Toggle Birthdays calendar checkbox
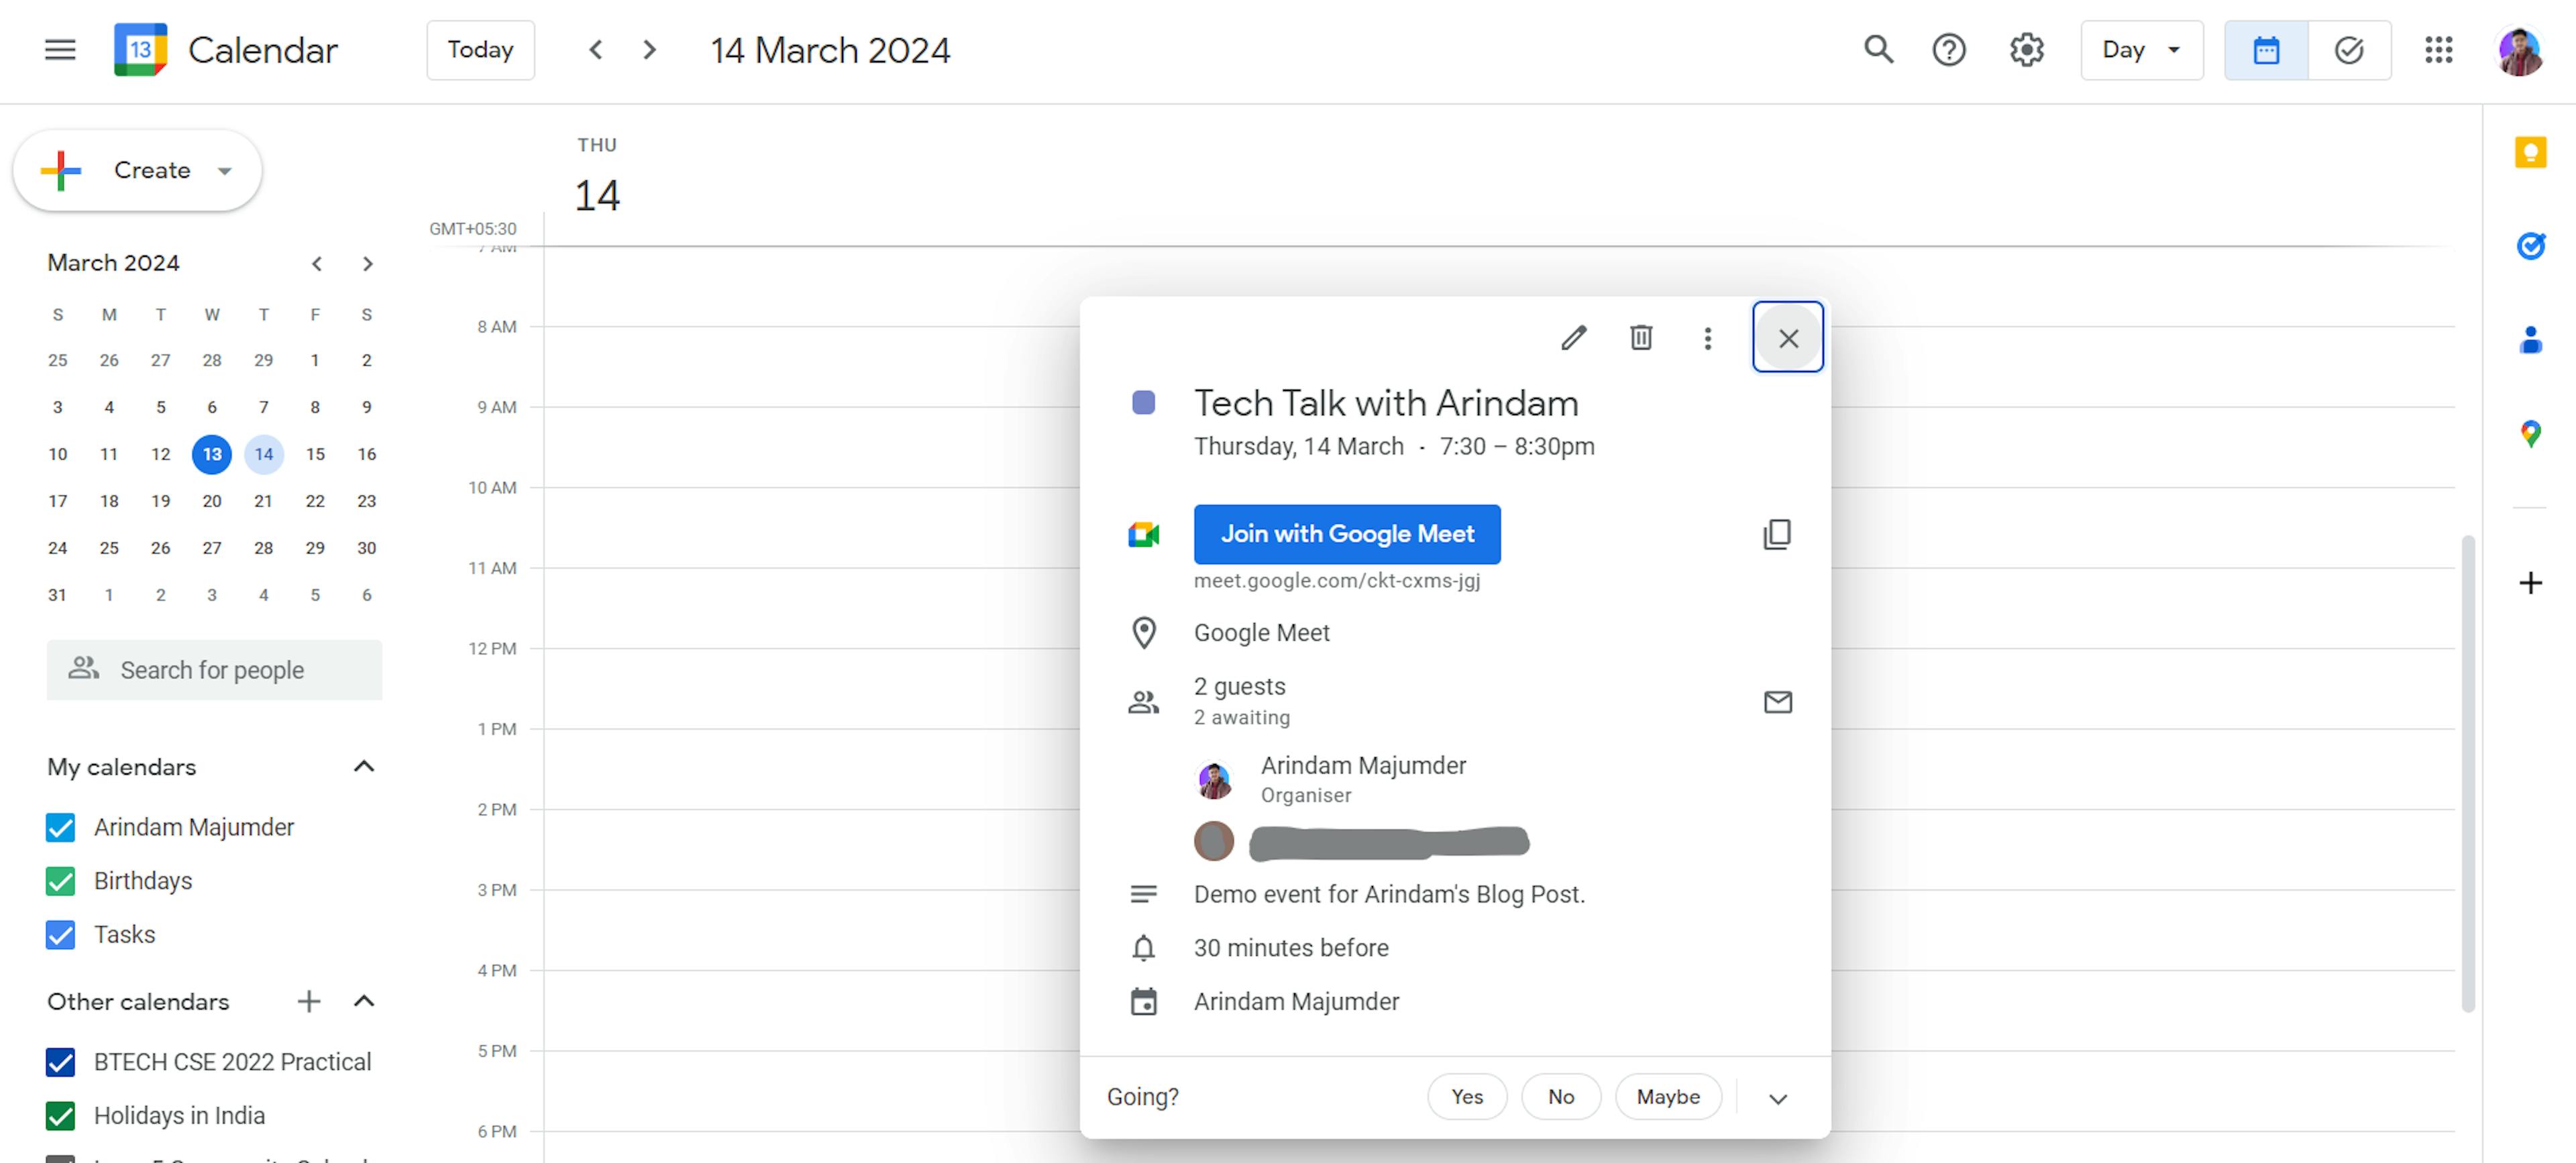The width and height of the screenshot is (2576, 1163). [60, 881]
